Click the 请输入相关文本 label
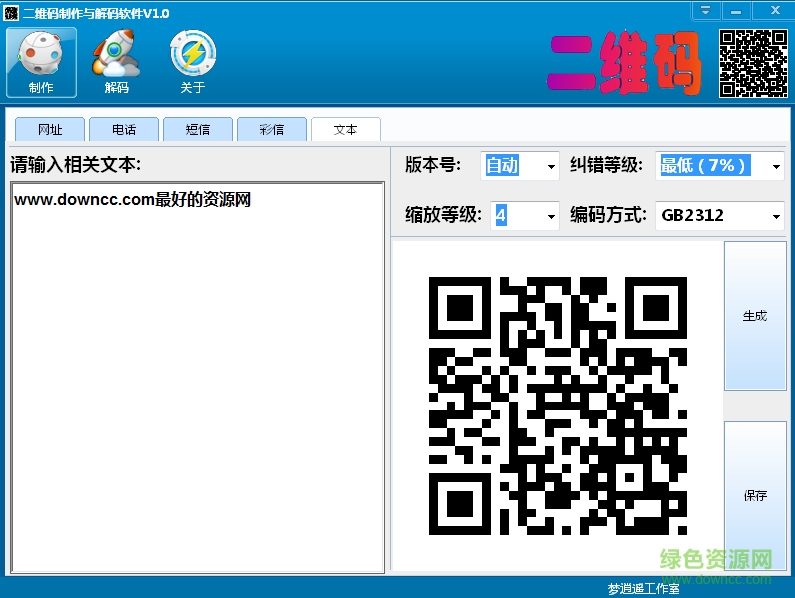The width and height of the screenshot is (795, 598). 76,164
